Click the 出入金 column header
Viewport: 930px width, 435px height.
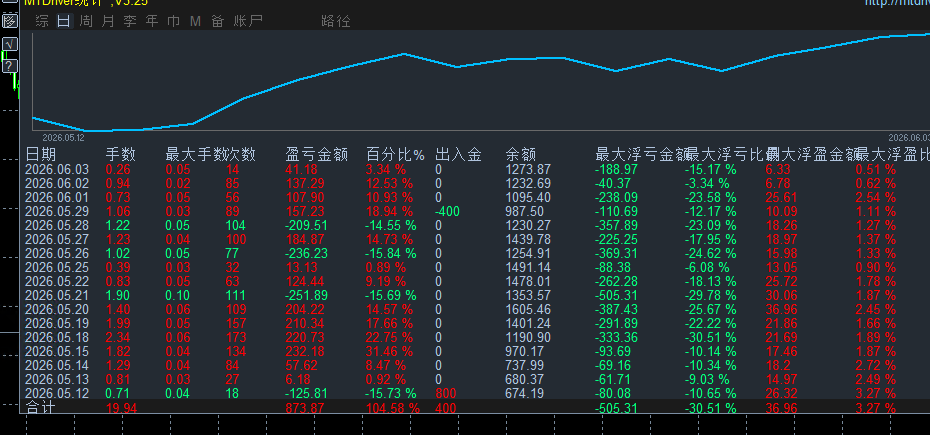(458, 155)
